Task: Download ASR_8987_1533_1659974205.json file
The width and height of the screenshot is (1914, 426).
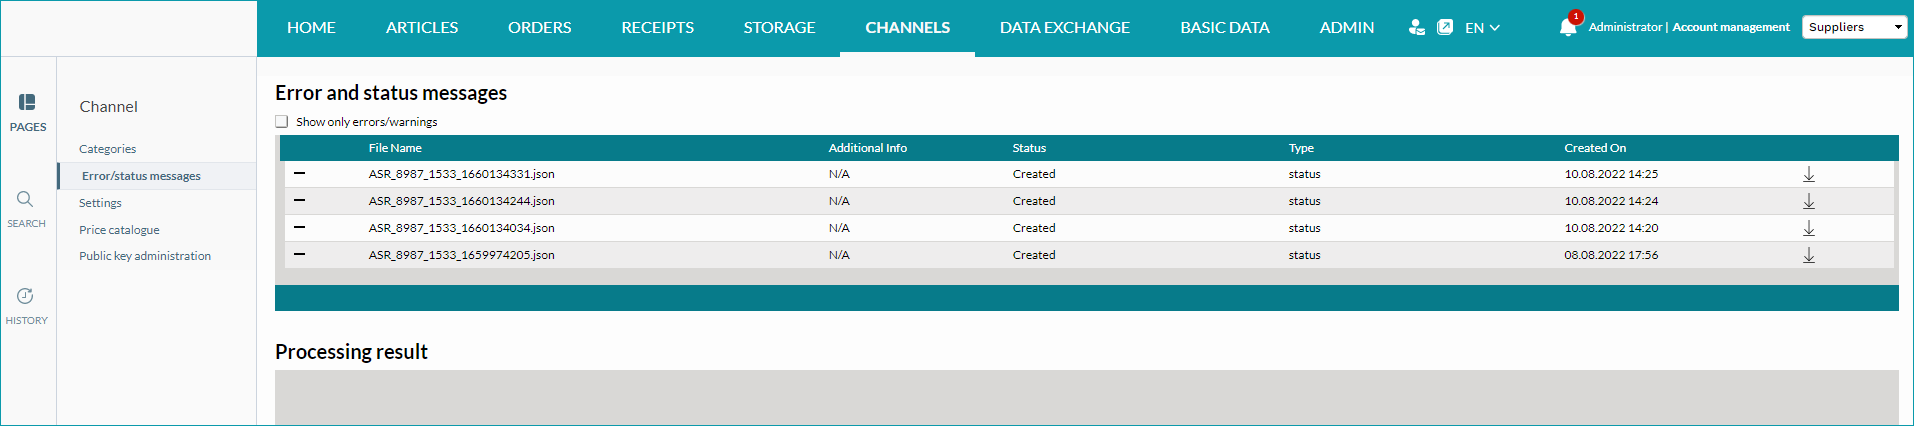Action: pyautogui.click(x=1809, y=255)
